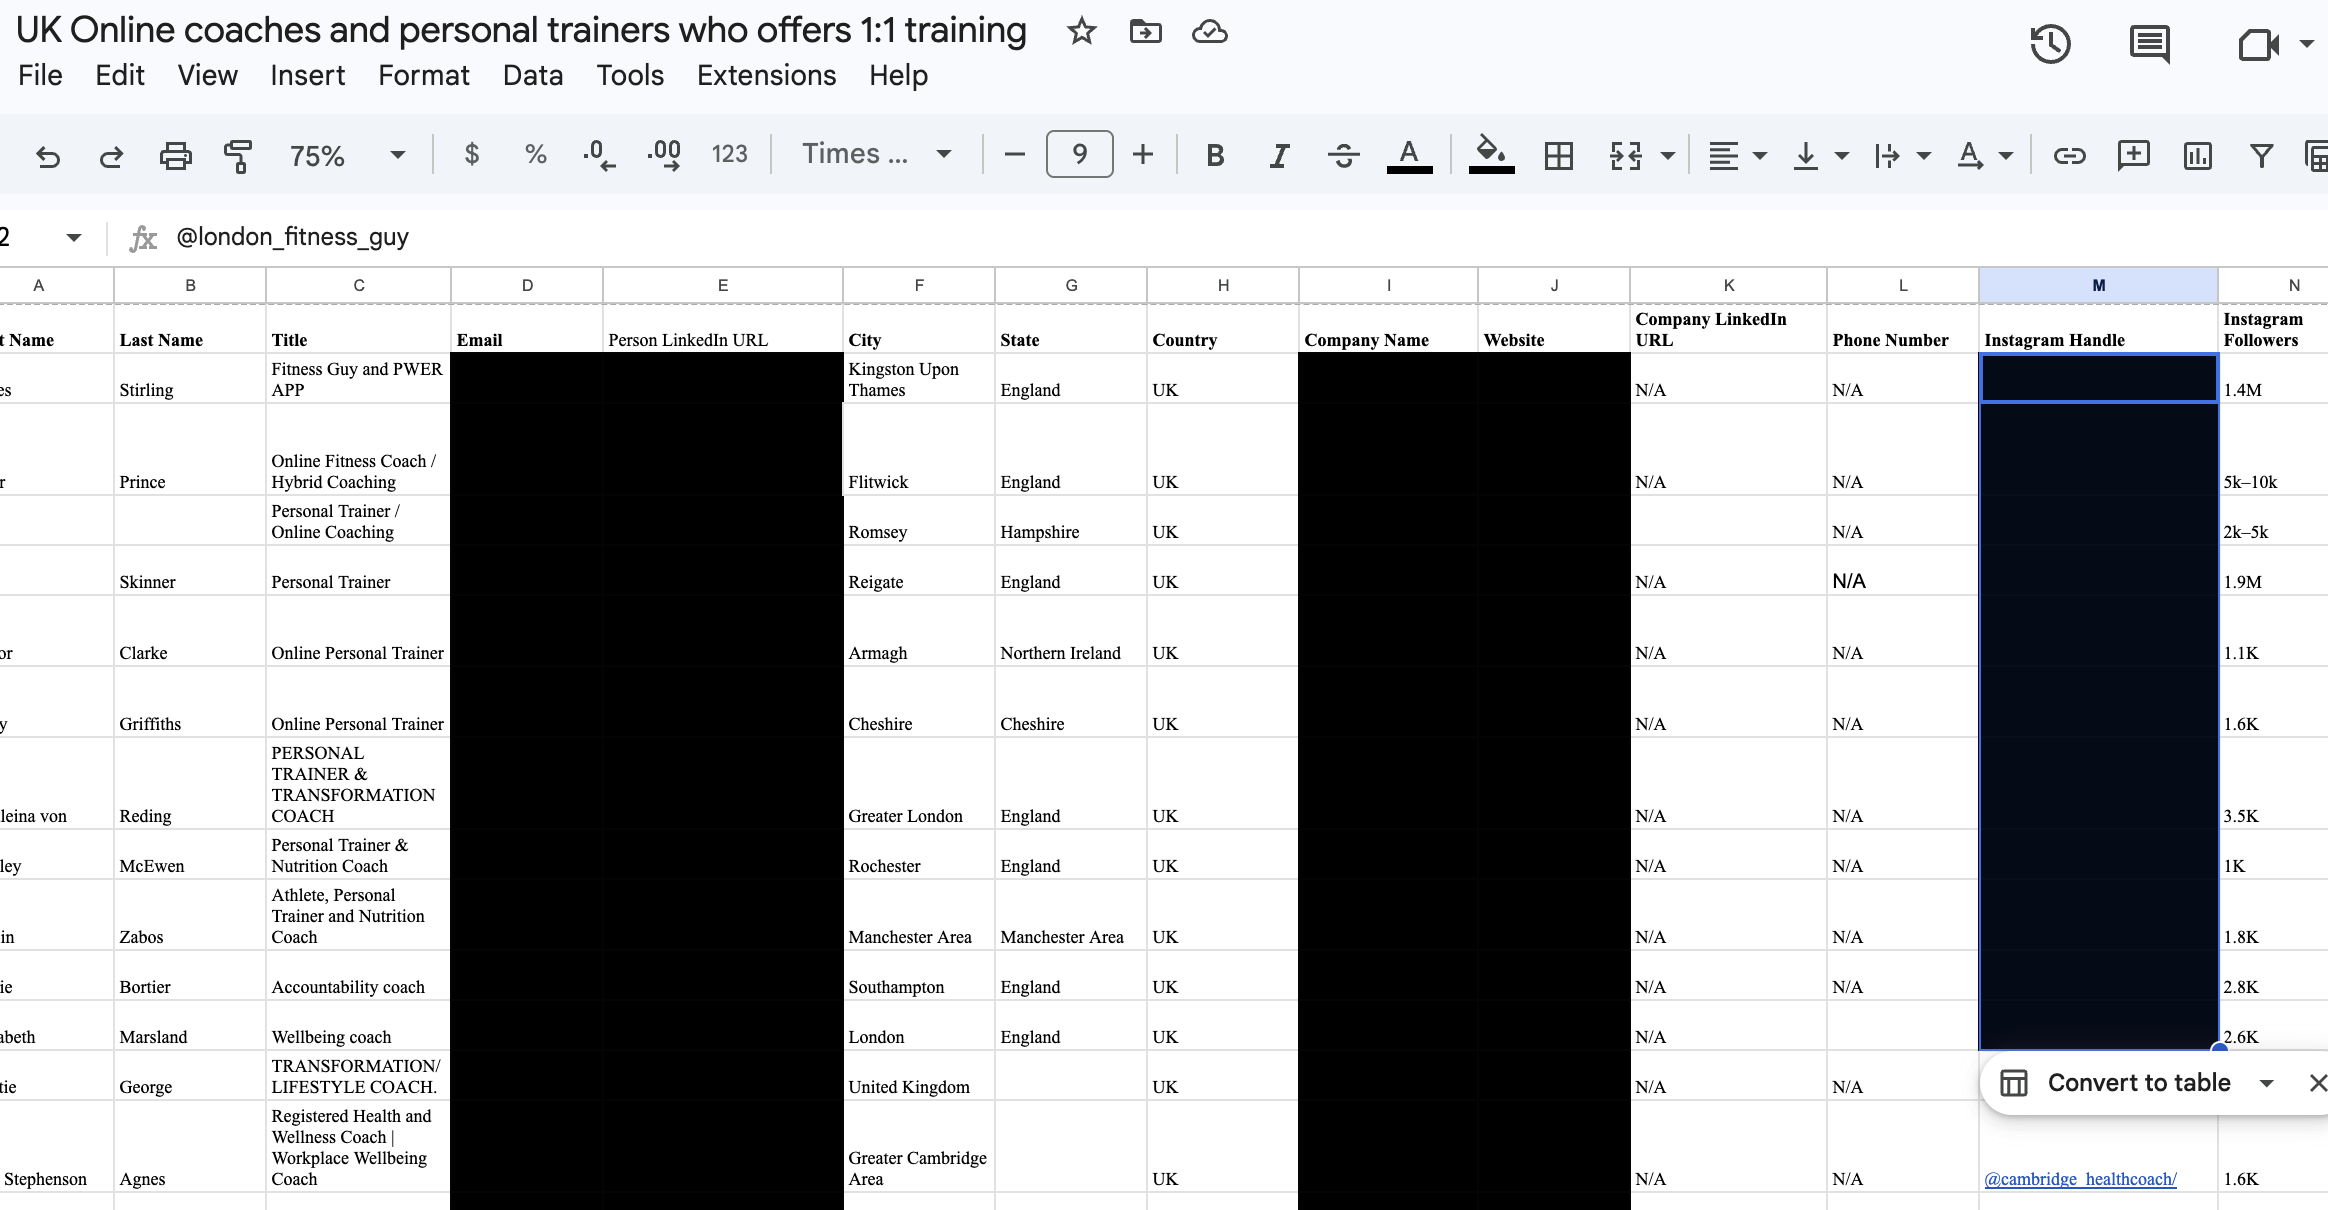Select the Instagram Handle header cell
This screenshot has height=1210, width=2328.
tap(2098, 328)
